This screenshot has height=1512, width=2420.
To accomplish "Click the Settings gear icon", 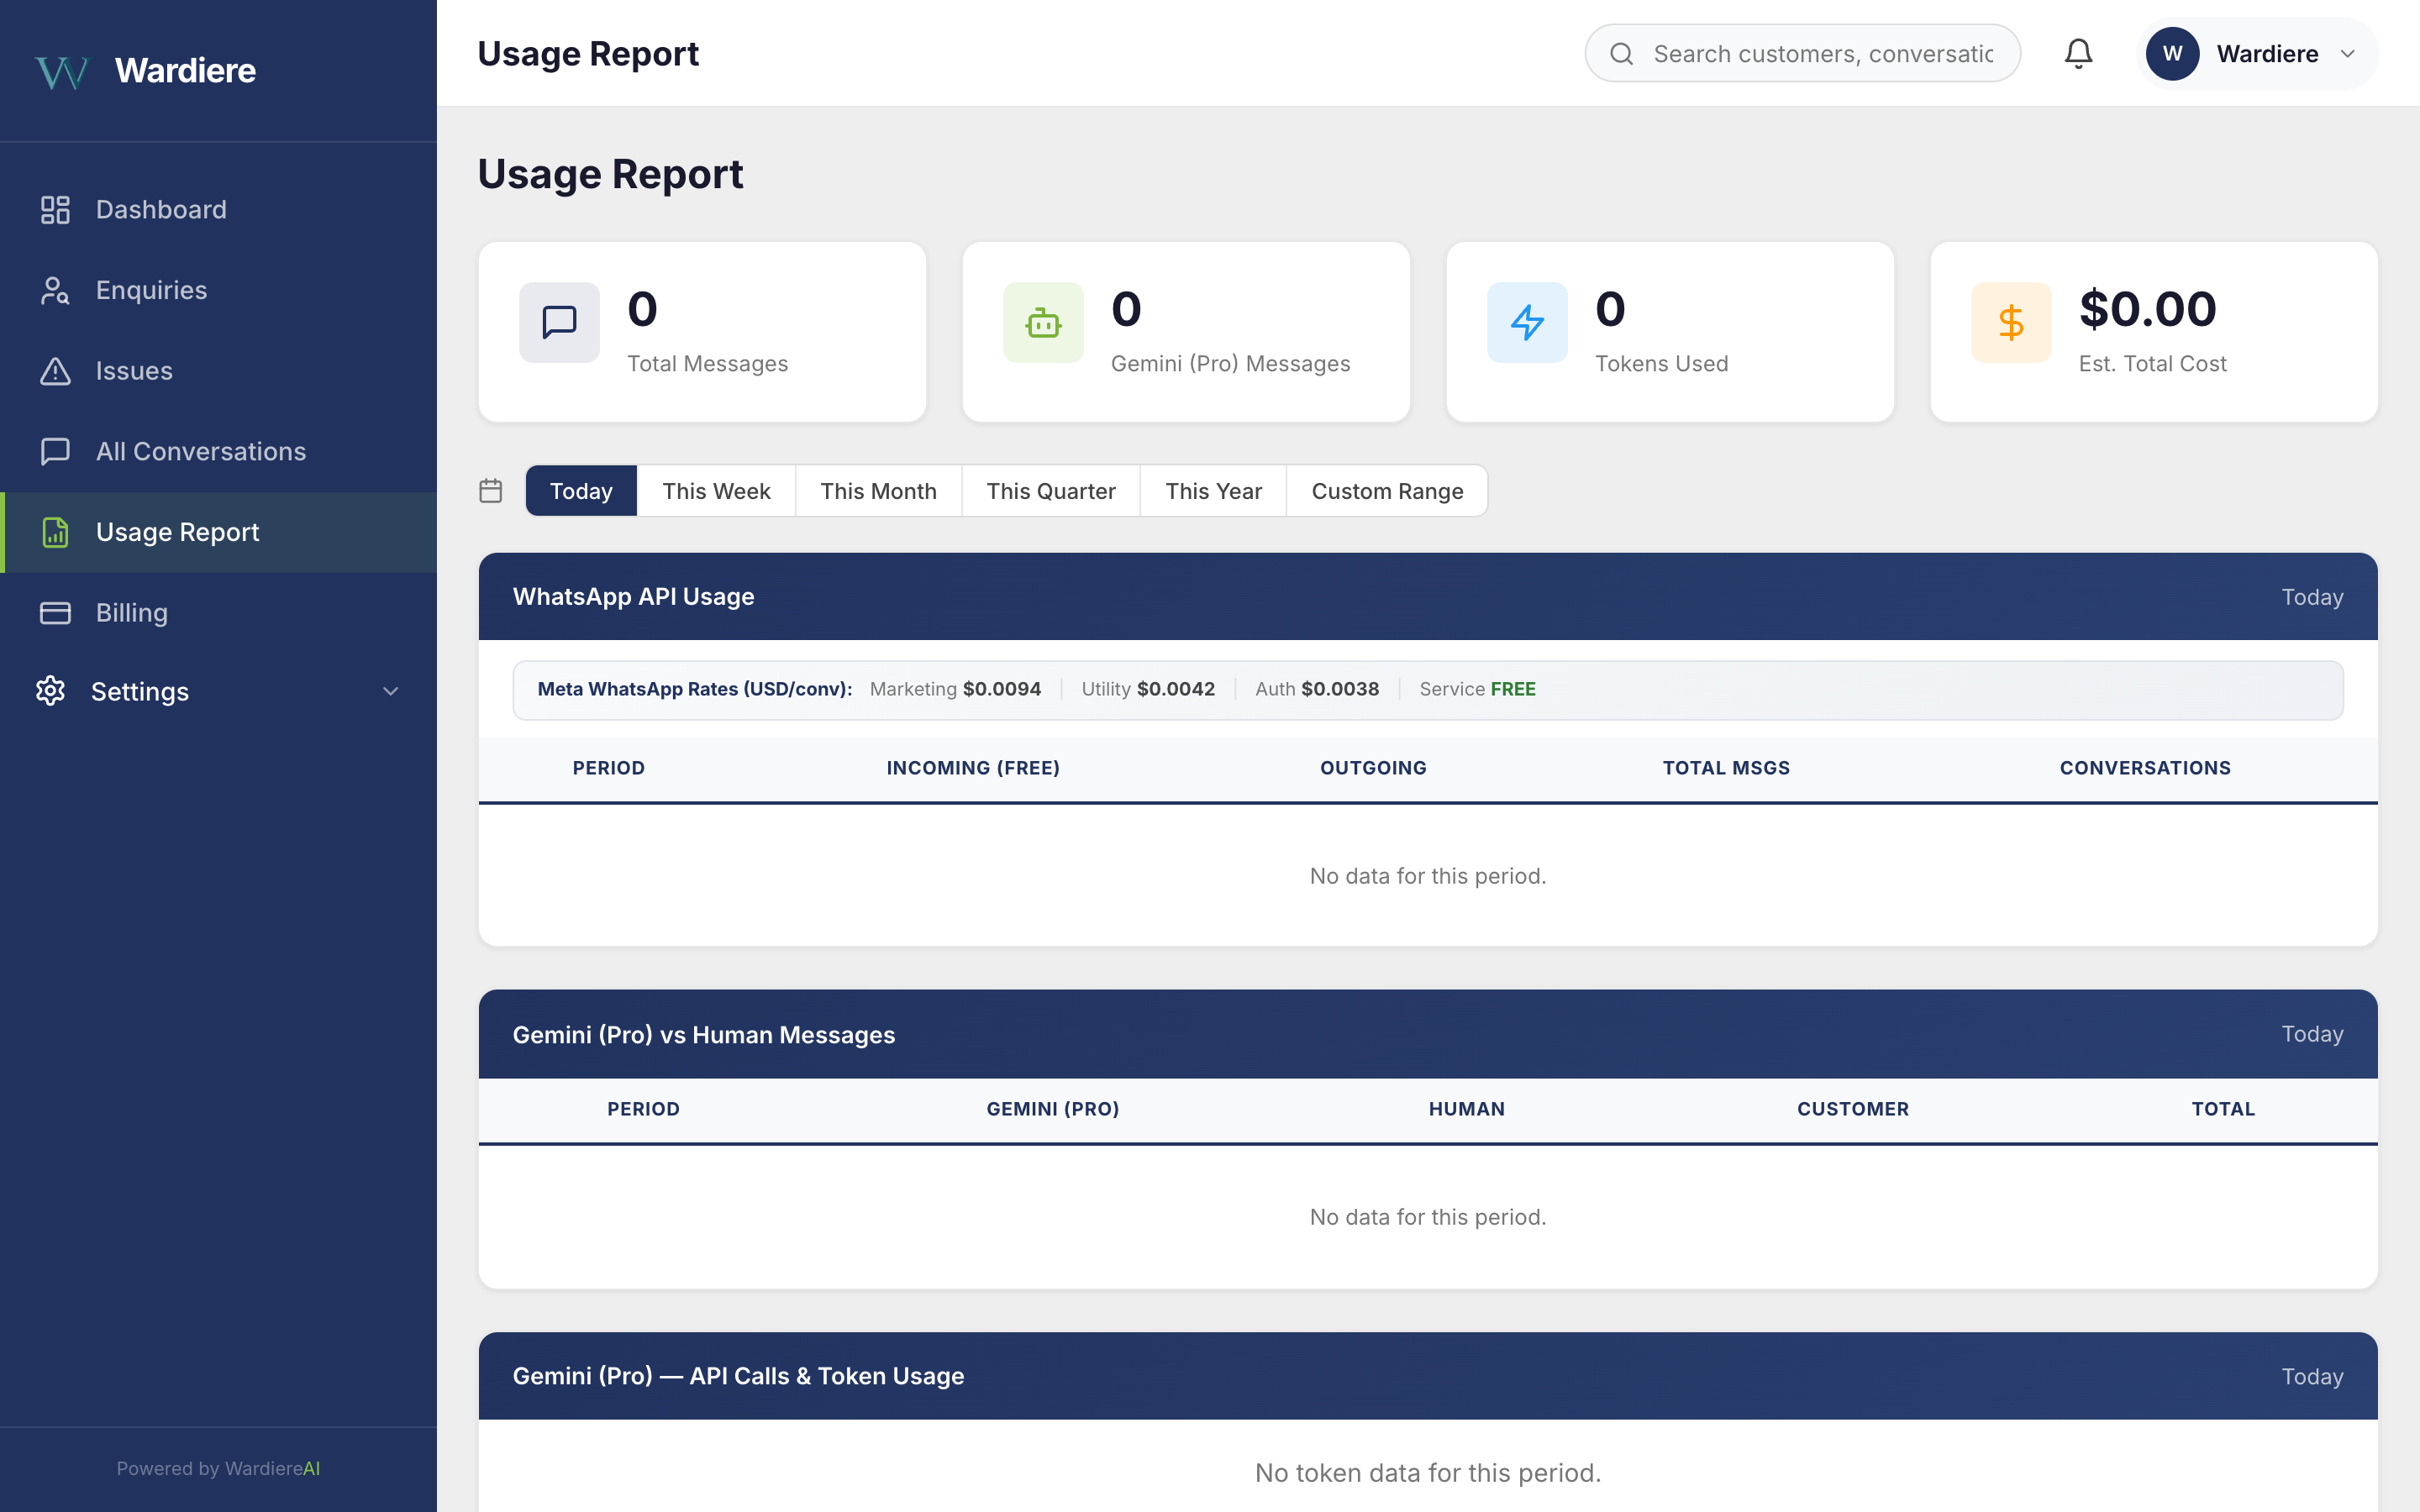I will [50, 691].
